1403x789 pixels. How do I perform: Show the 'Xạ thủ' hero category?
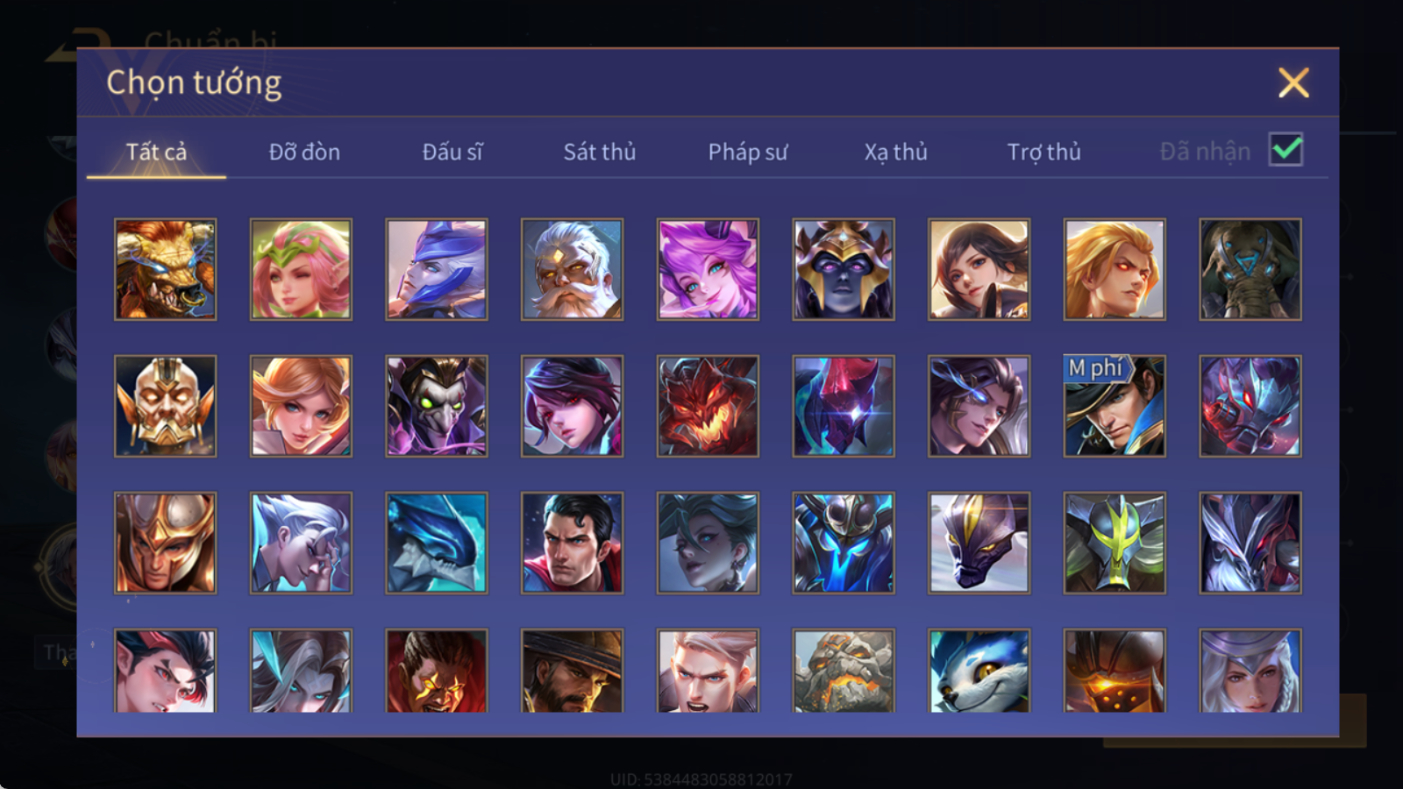click(x=896, y=152)
